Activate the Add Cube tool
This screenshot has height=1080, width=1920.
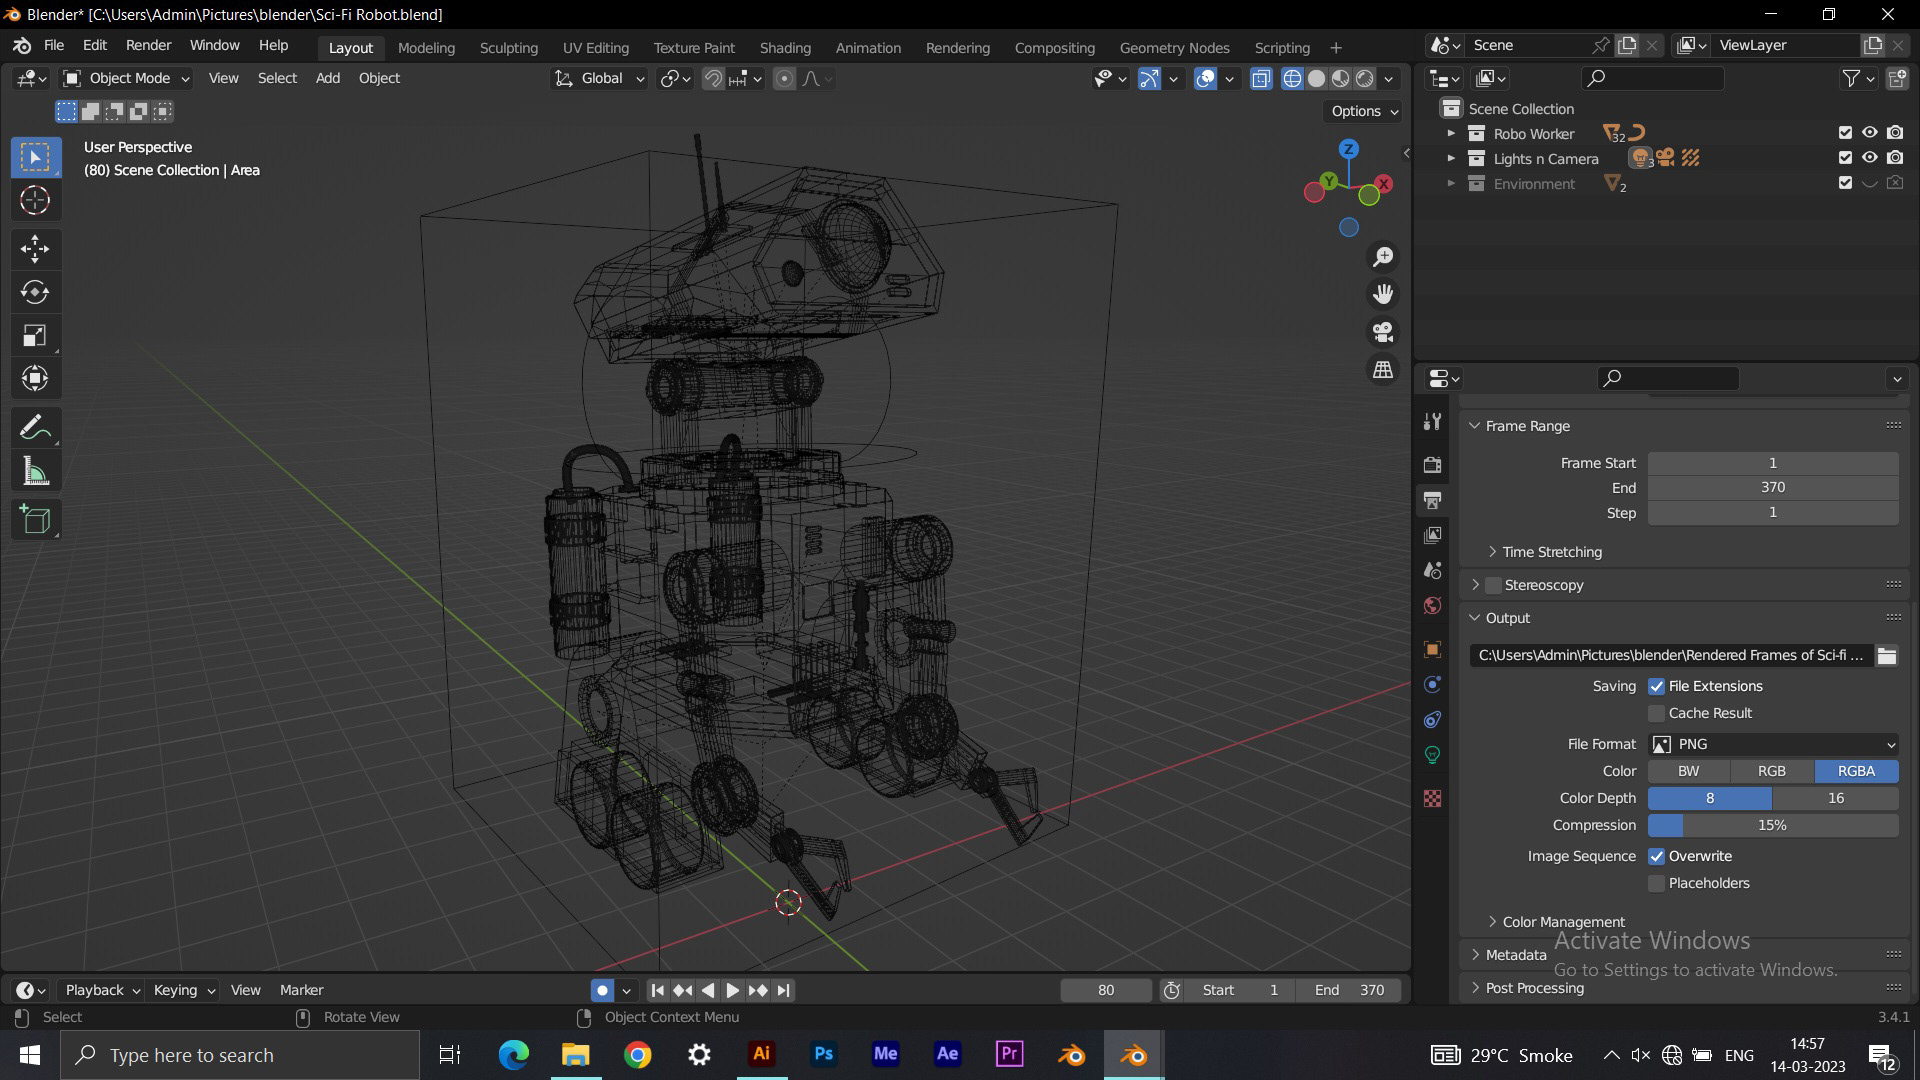(35, 520)
